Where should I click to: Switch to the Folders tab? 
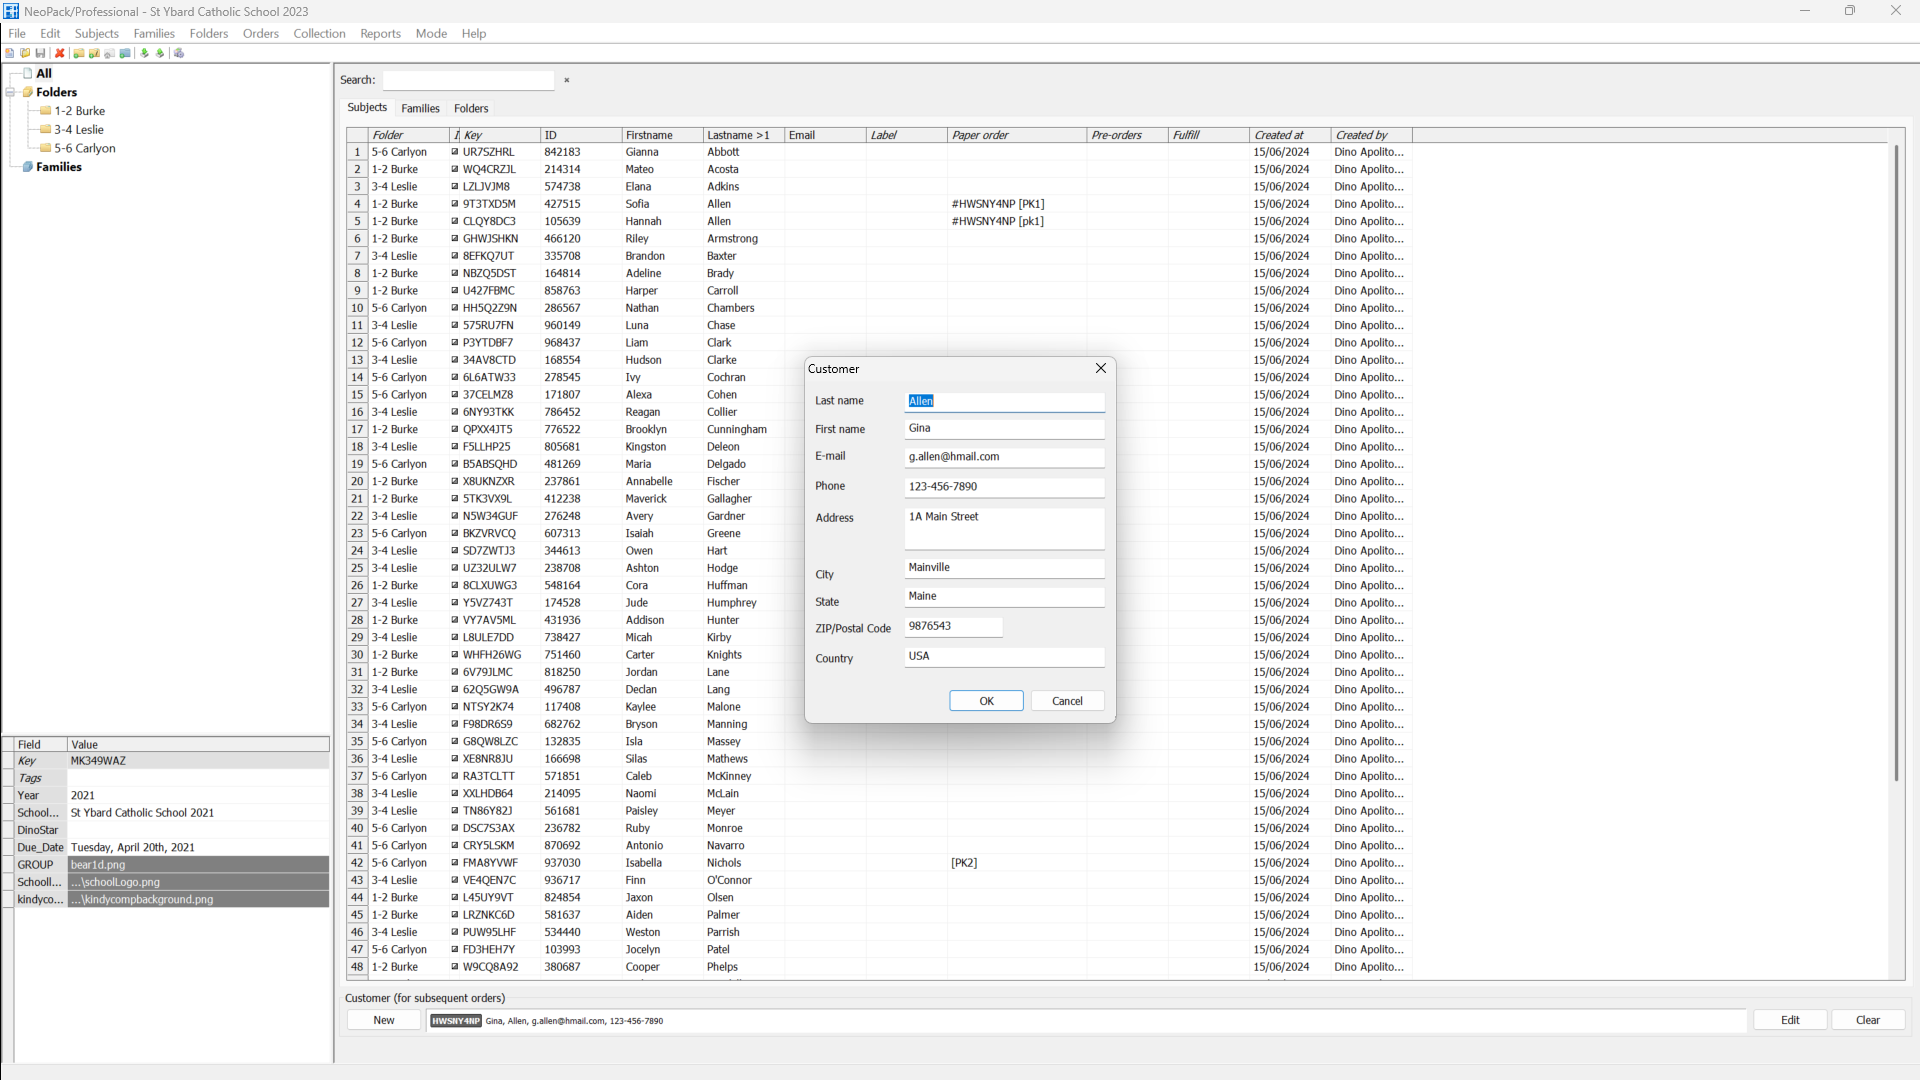(x=471, y=108)
